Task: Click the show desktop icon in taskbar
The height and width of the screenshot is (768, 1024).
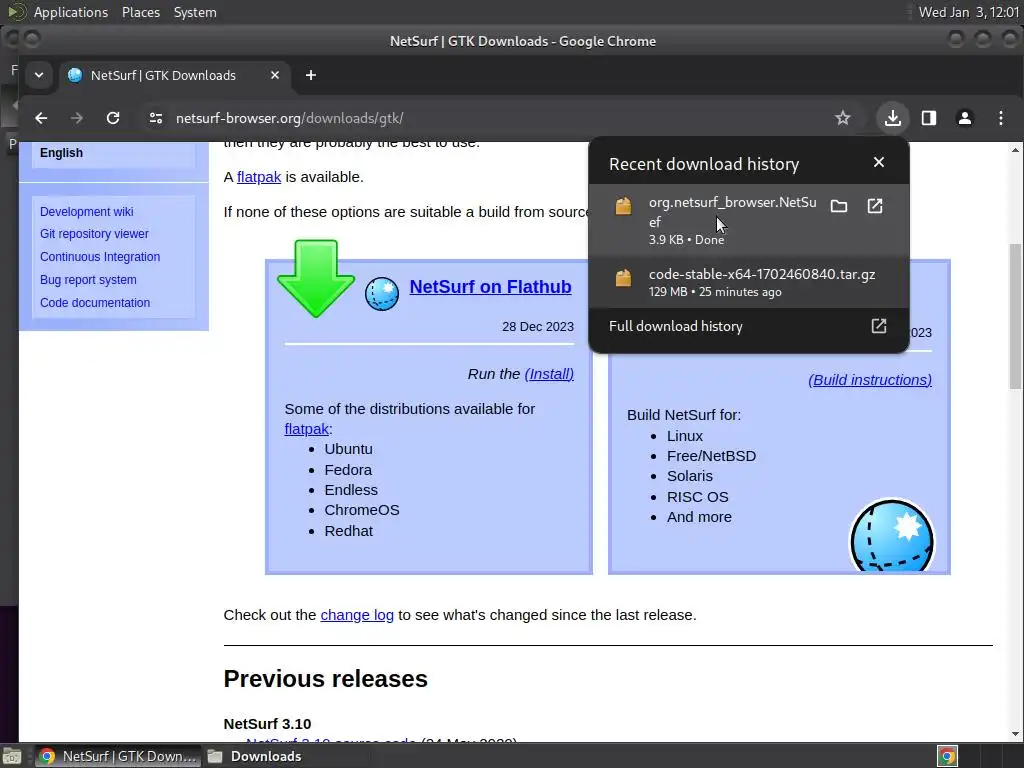Action: [x=13, y=756]
